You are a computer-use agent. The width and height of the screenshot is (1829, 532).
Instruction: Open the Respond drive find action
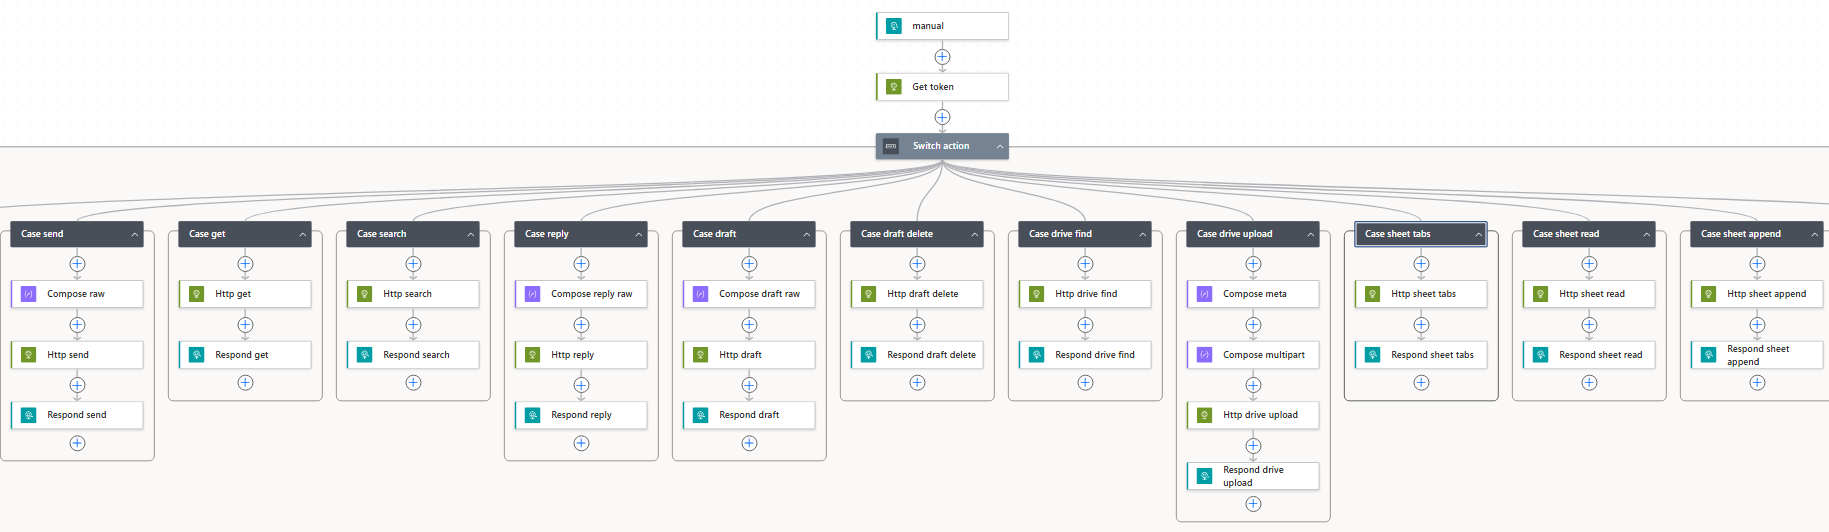(1085, 355)
